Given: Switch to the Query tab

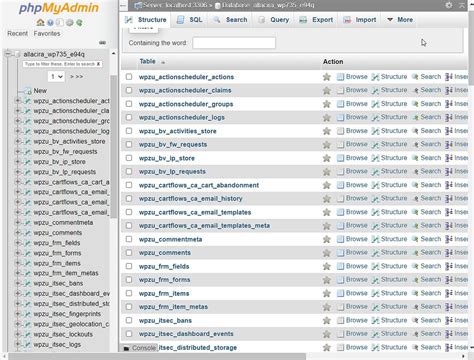Looking at the screenshot, I should tap(274, 20).
